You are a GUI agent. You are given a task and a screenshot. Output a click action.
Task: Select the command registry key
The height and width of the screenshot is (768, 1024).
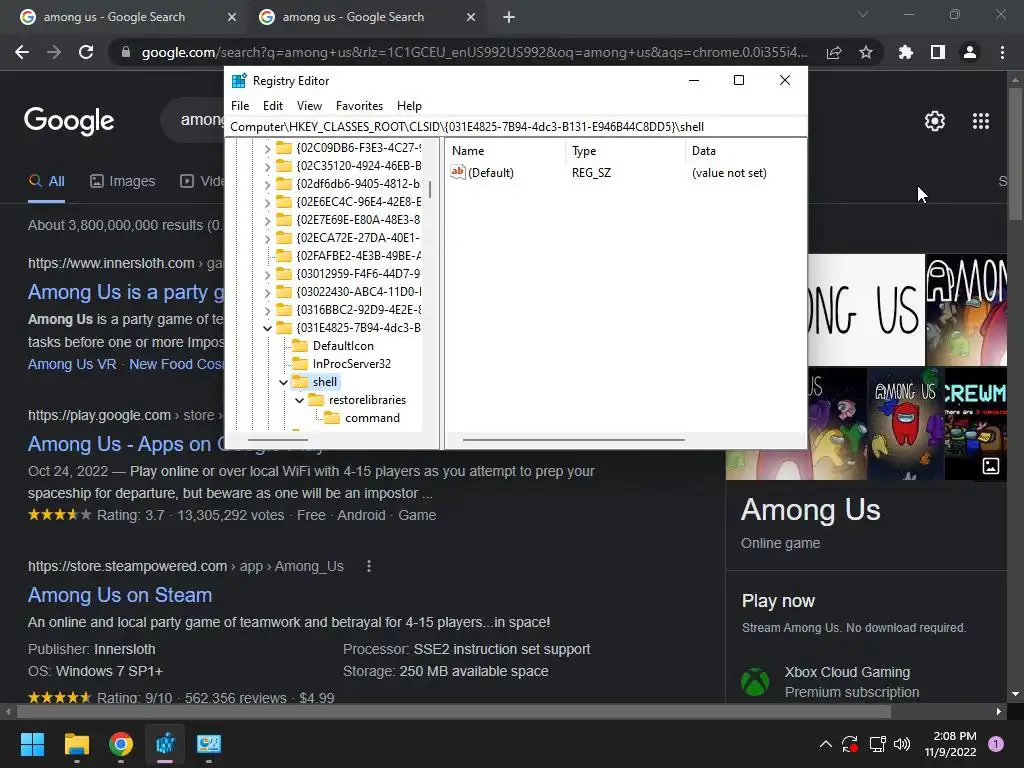click(x=372, y=418)
